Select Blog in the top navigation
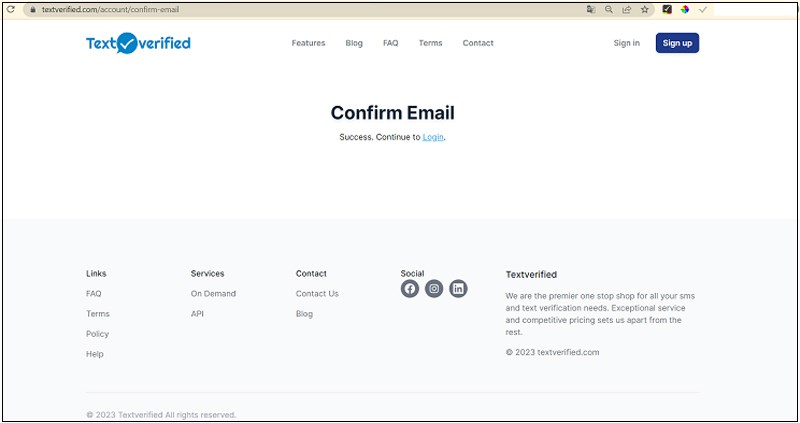Viewport: 800px width, 423px height. (354, 43)
